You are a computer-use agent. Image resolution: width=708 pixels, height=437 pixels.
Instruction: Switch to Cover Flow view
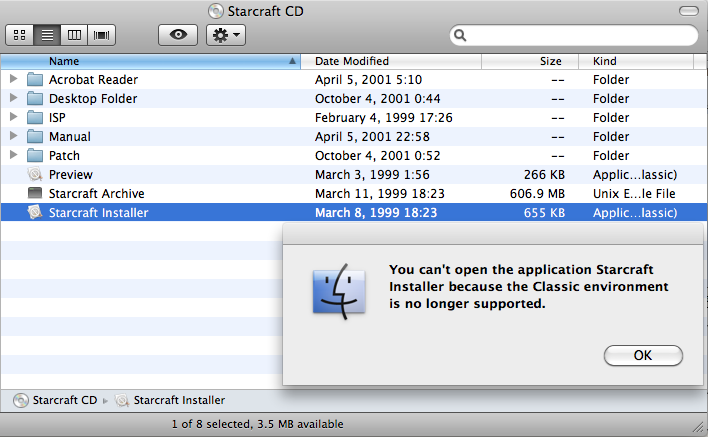(x=102, y=35)
